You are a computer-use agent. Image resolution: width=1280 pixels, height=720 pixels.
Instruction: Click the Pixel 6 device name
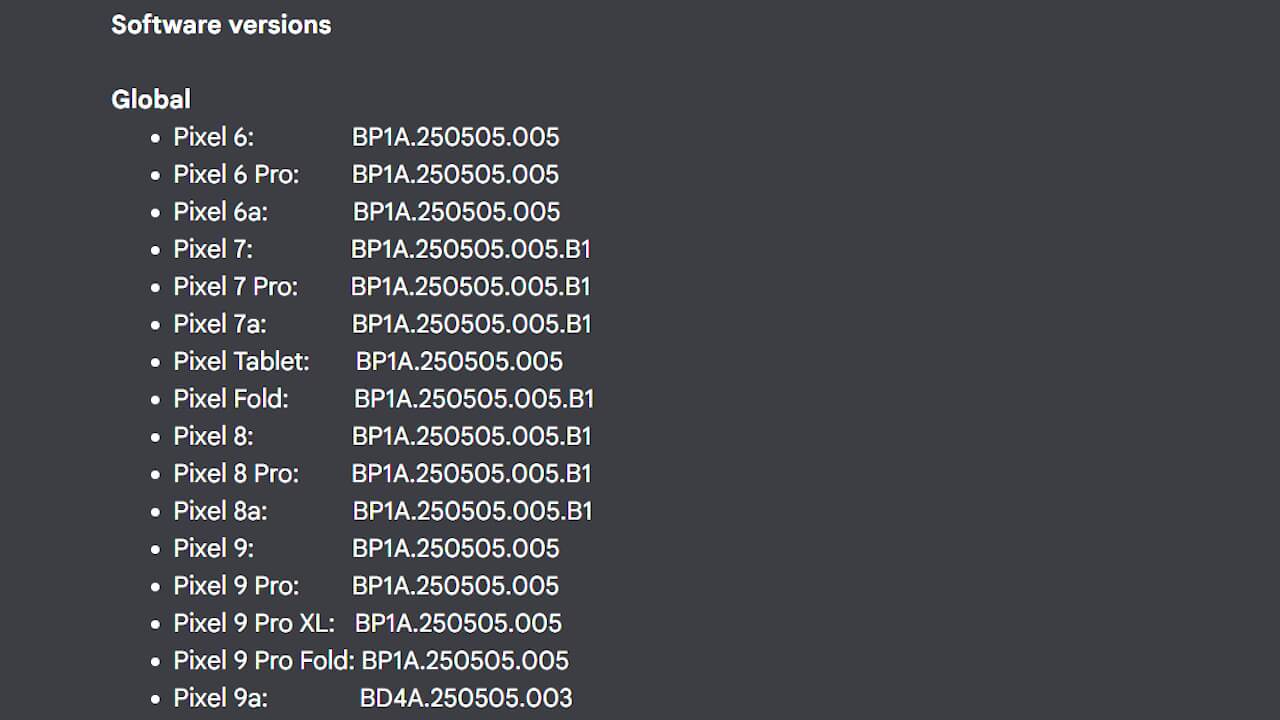213,137
